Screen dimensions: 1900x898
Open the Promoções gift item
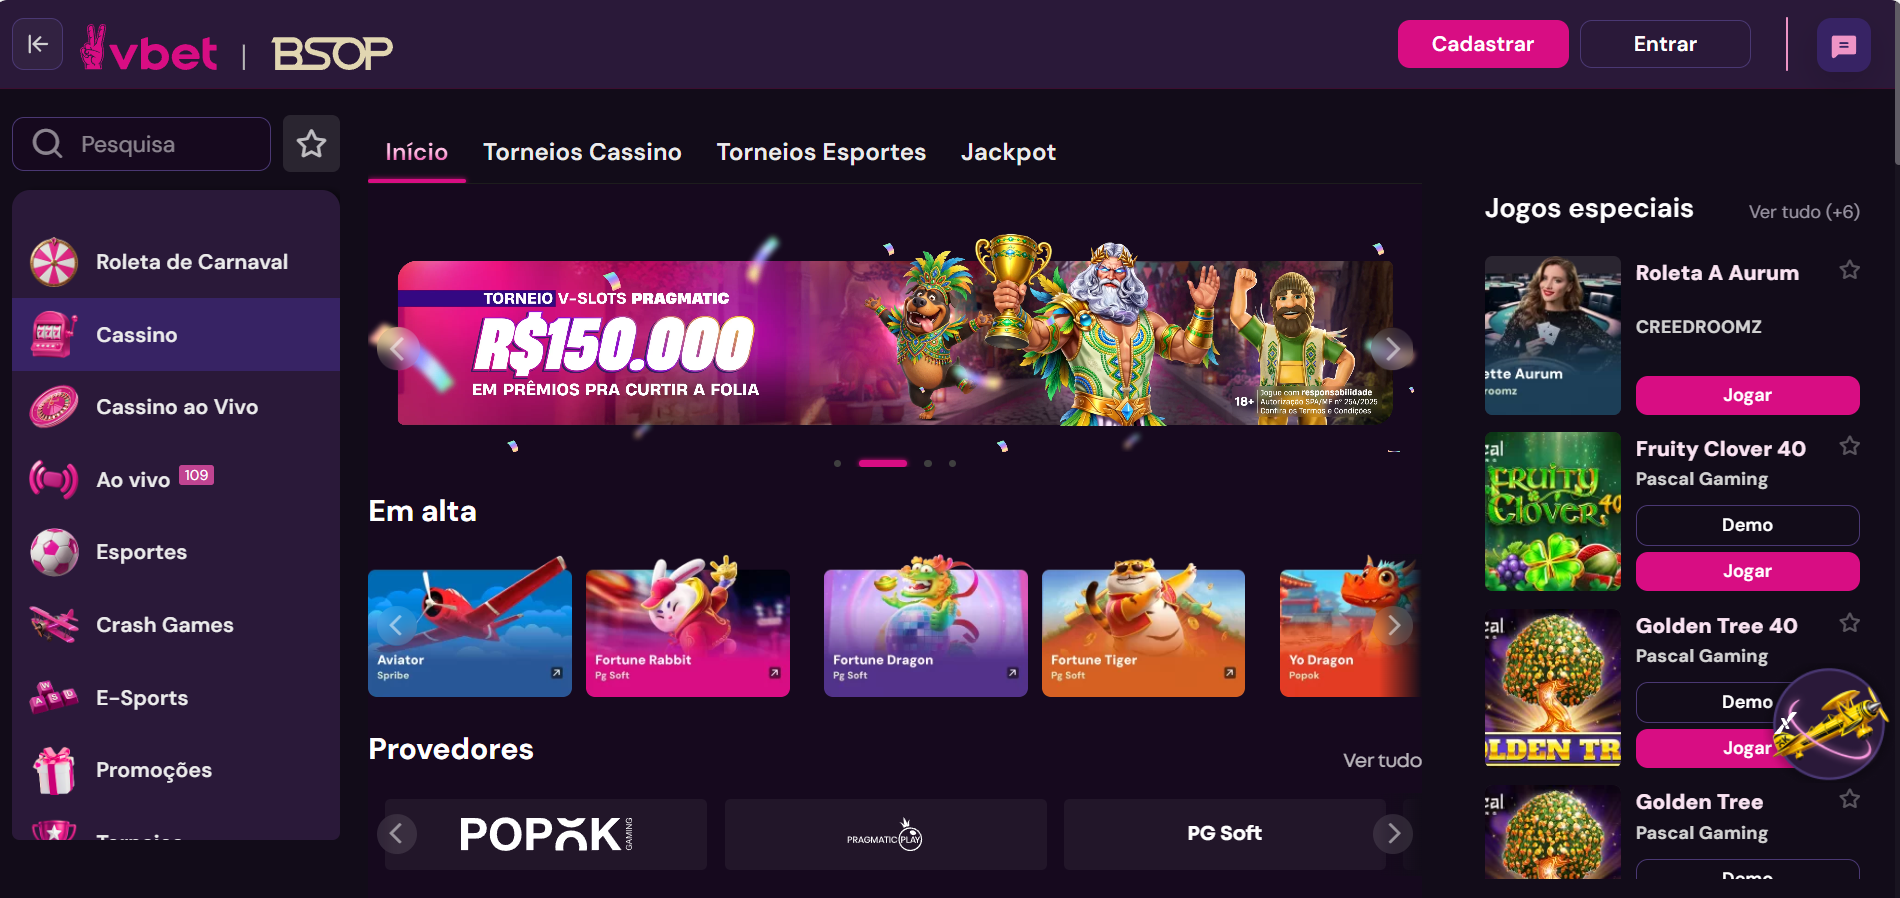(x=176, y=770)
